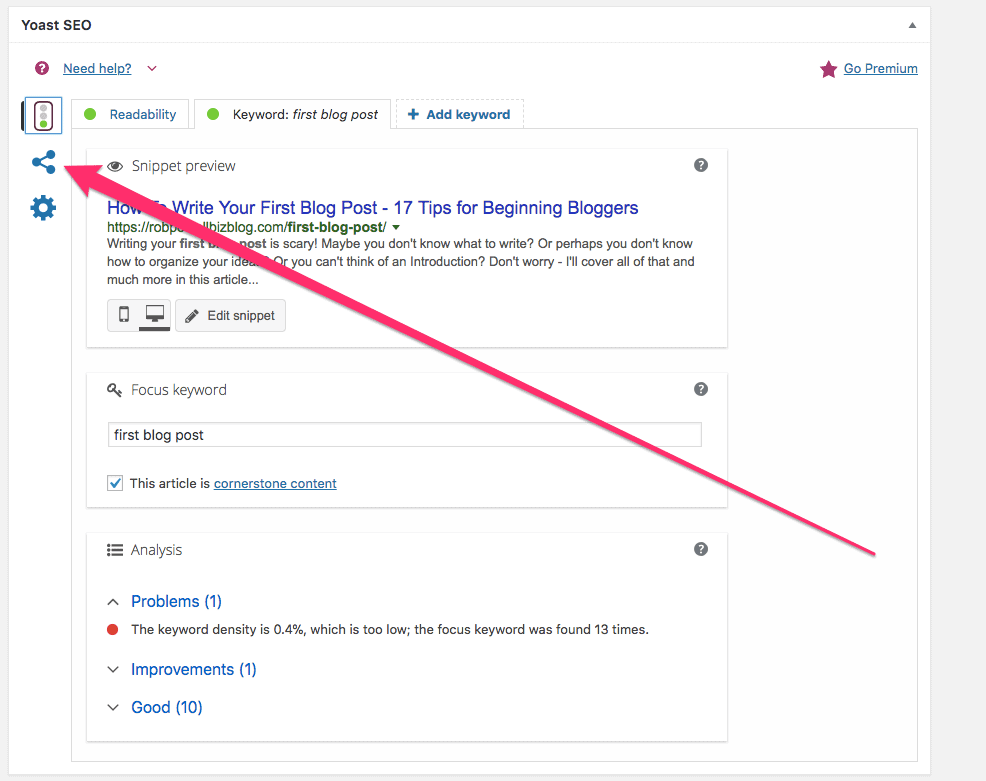The height and width of the screenshot is (781, 986).
Task: Open the Yoast Social share tab
Action: [43, 162]
